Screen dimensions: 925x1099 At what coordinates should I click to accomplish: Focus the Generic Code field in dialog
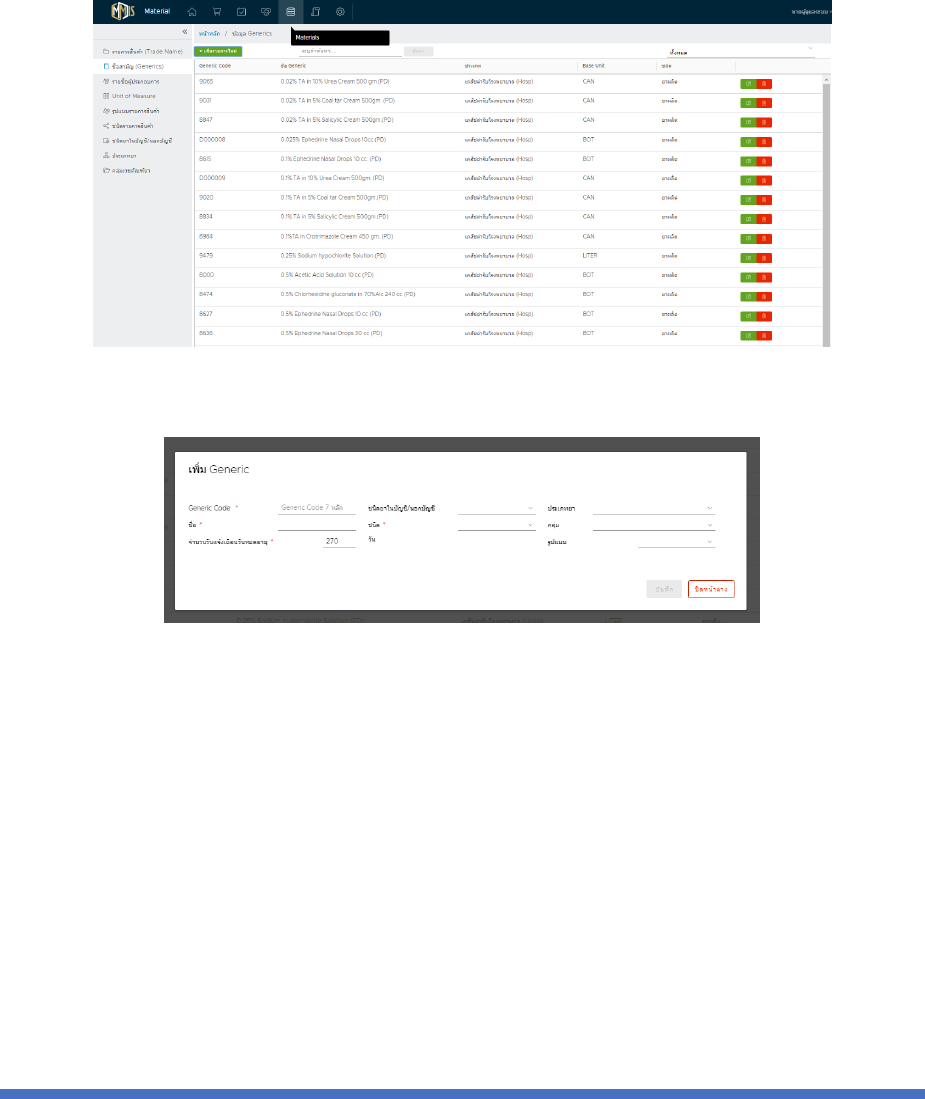pyautogui.click(x=317, y=507)
